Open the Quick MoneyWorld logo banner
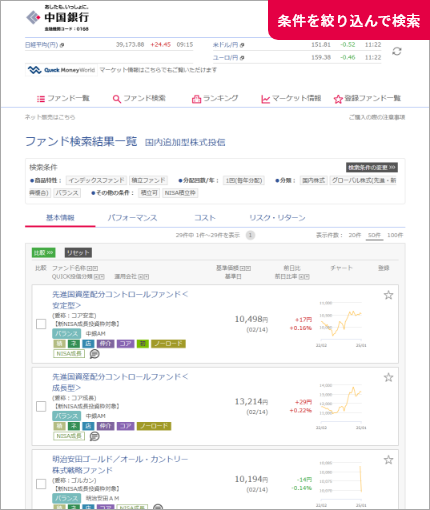Viewport: 430px width, 510px height. pyautogui.click(x=61, y=70)
